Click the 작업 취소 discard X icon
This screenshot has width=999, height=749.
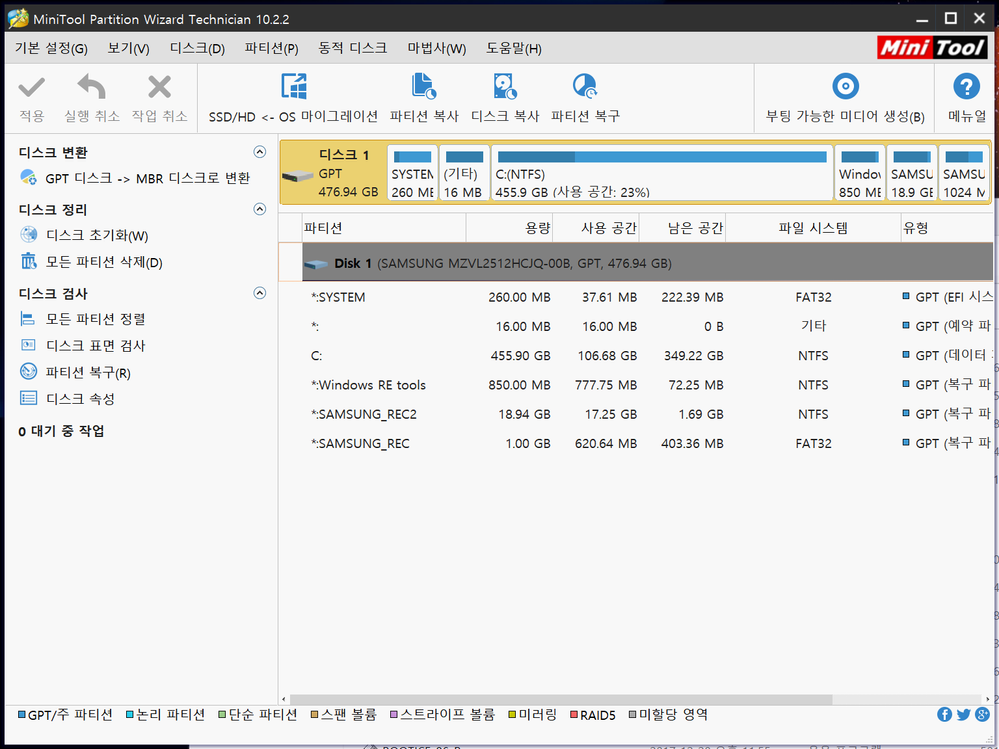(159, 87)
